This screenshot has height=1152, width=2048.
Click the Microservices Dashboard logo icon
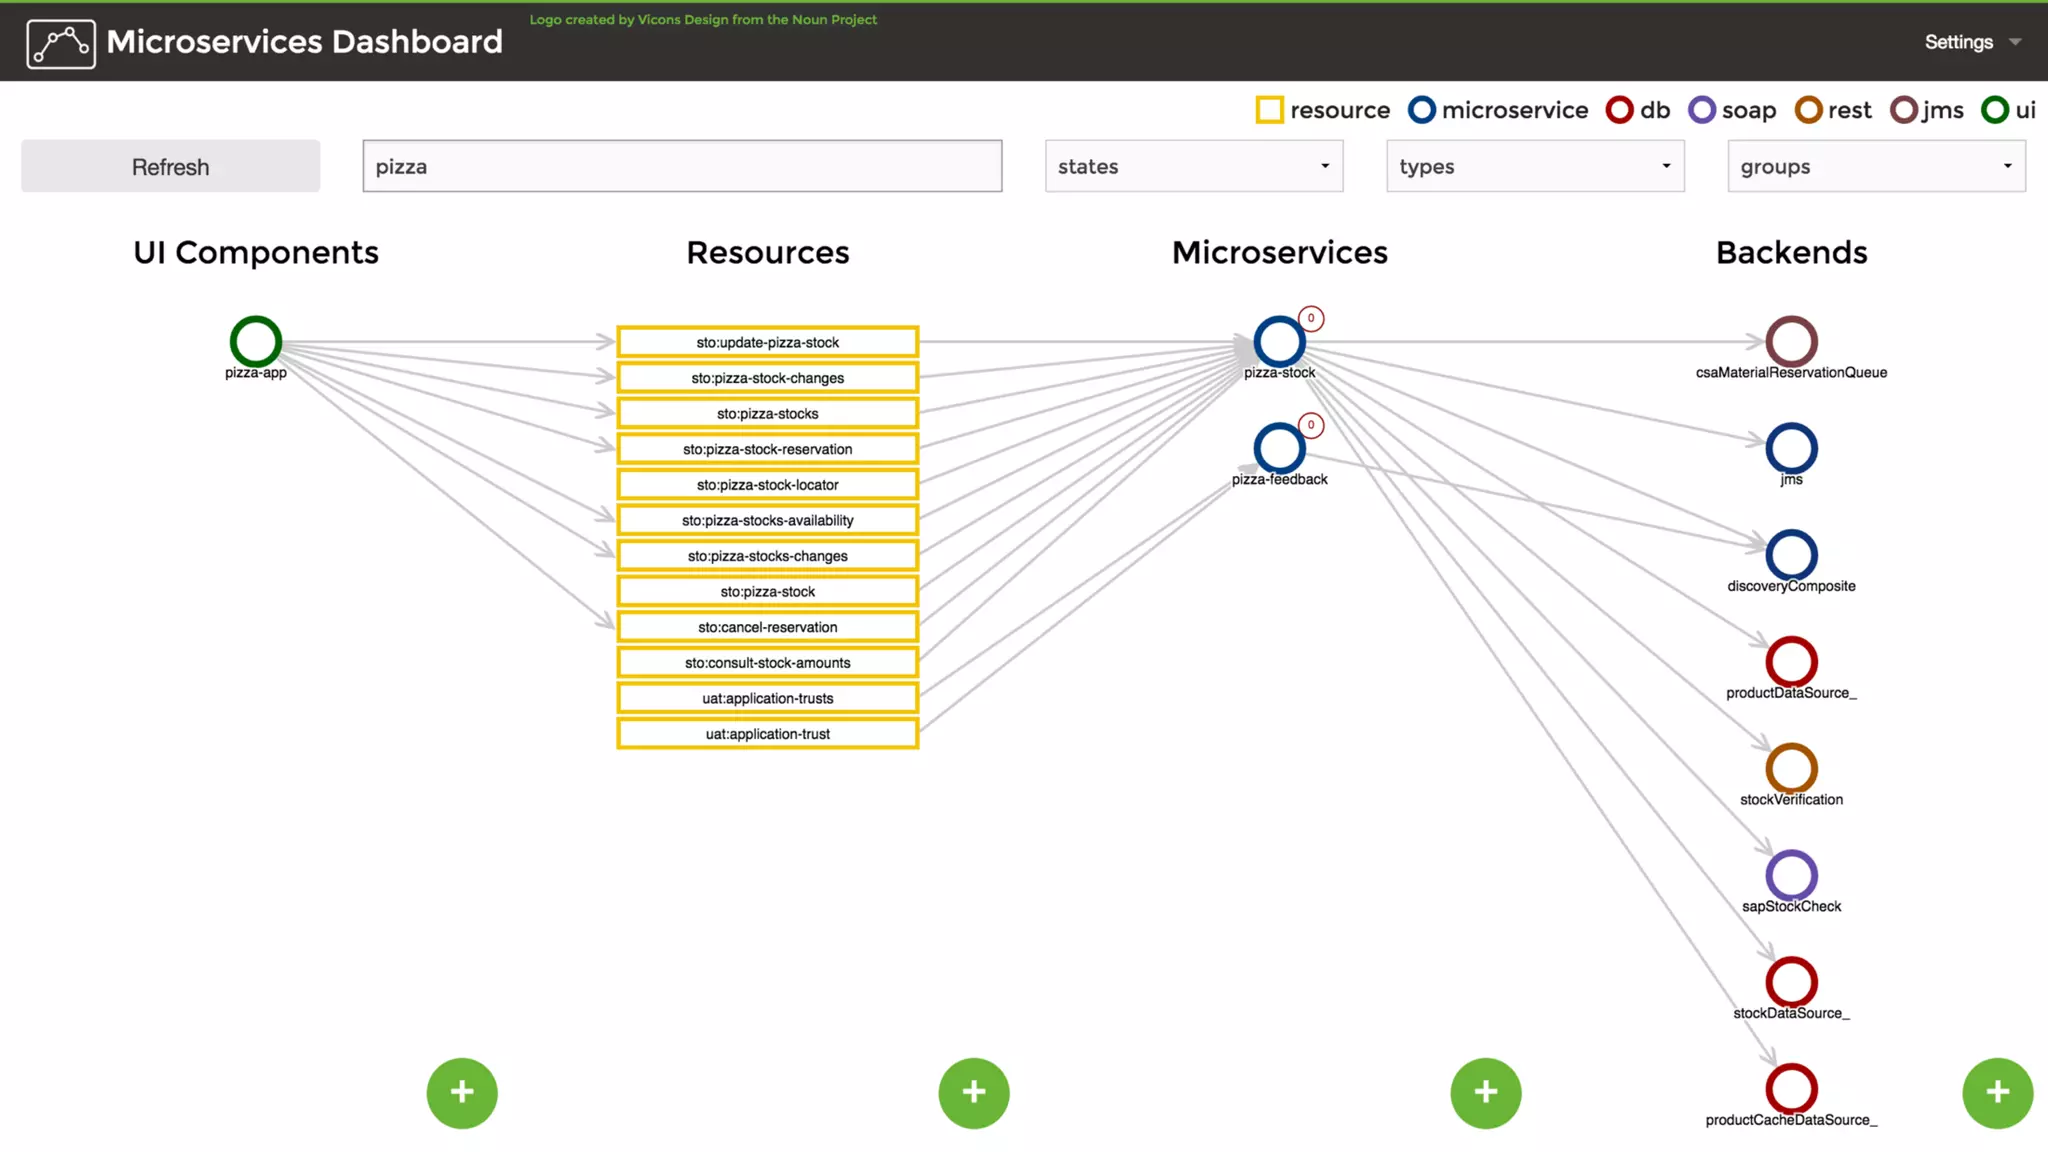tap(61, 43)
